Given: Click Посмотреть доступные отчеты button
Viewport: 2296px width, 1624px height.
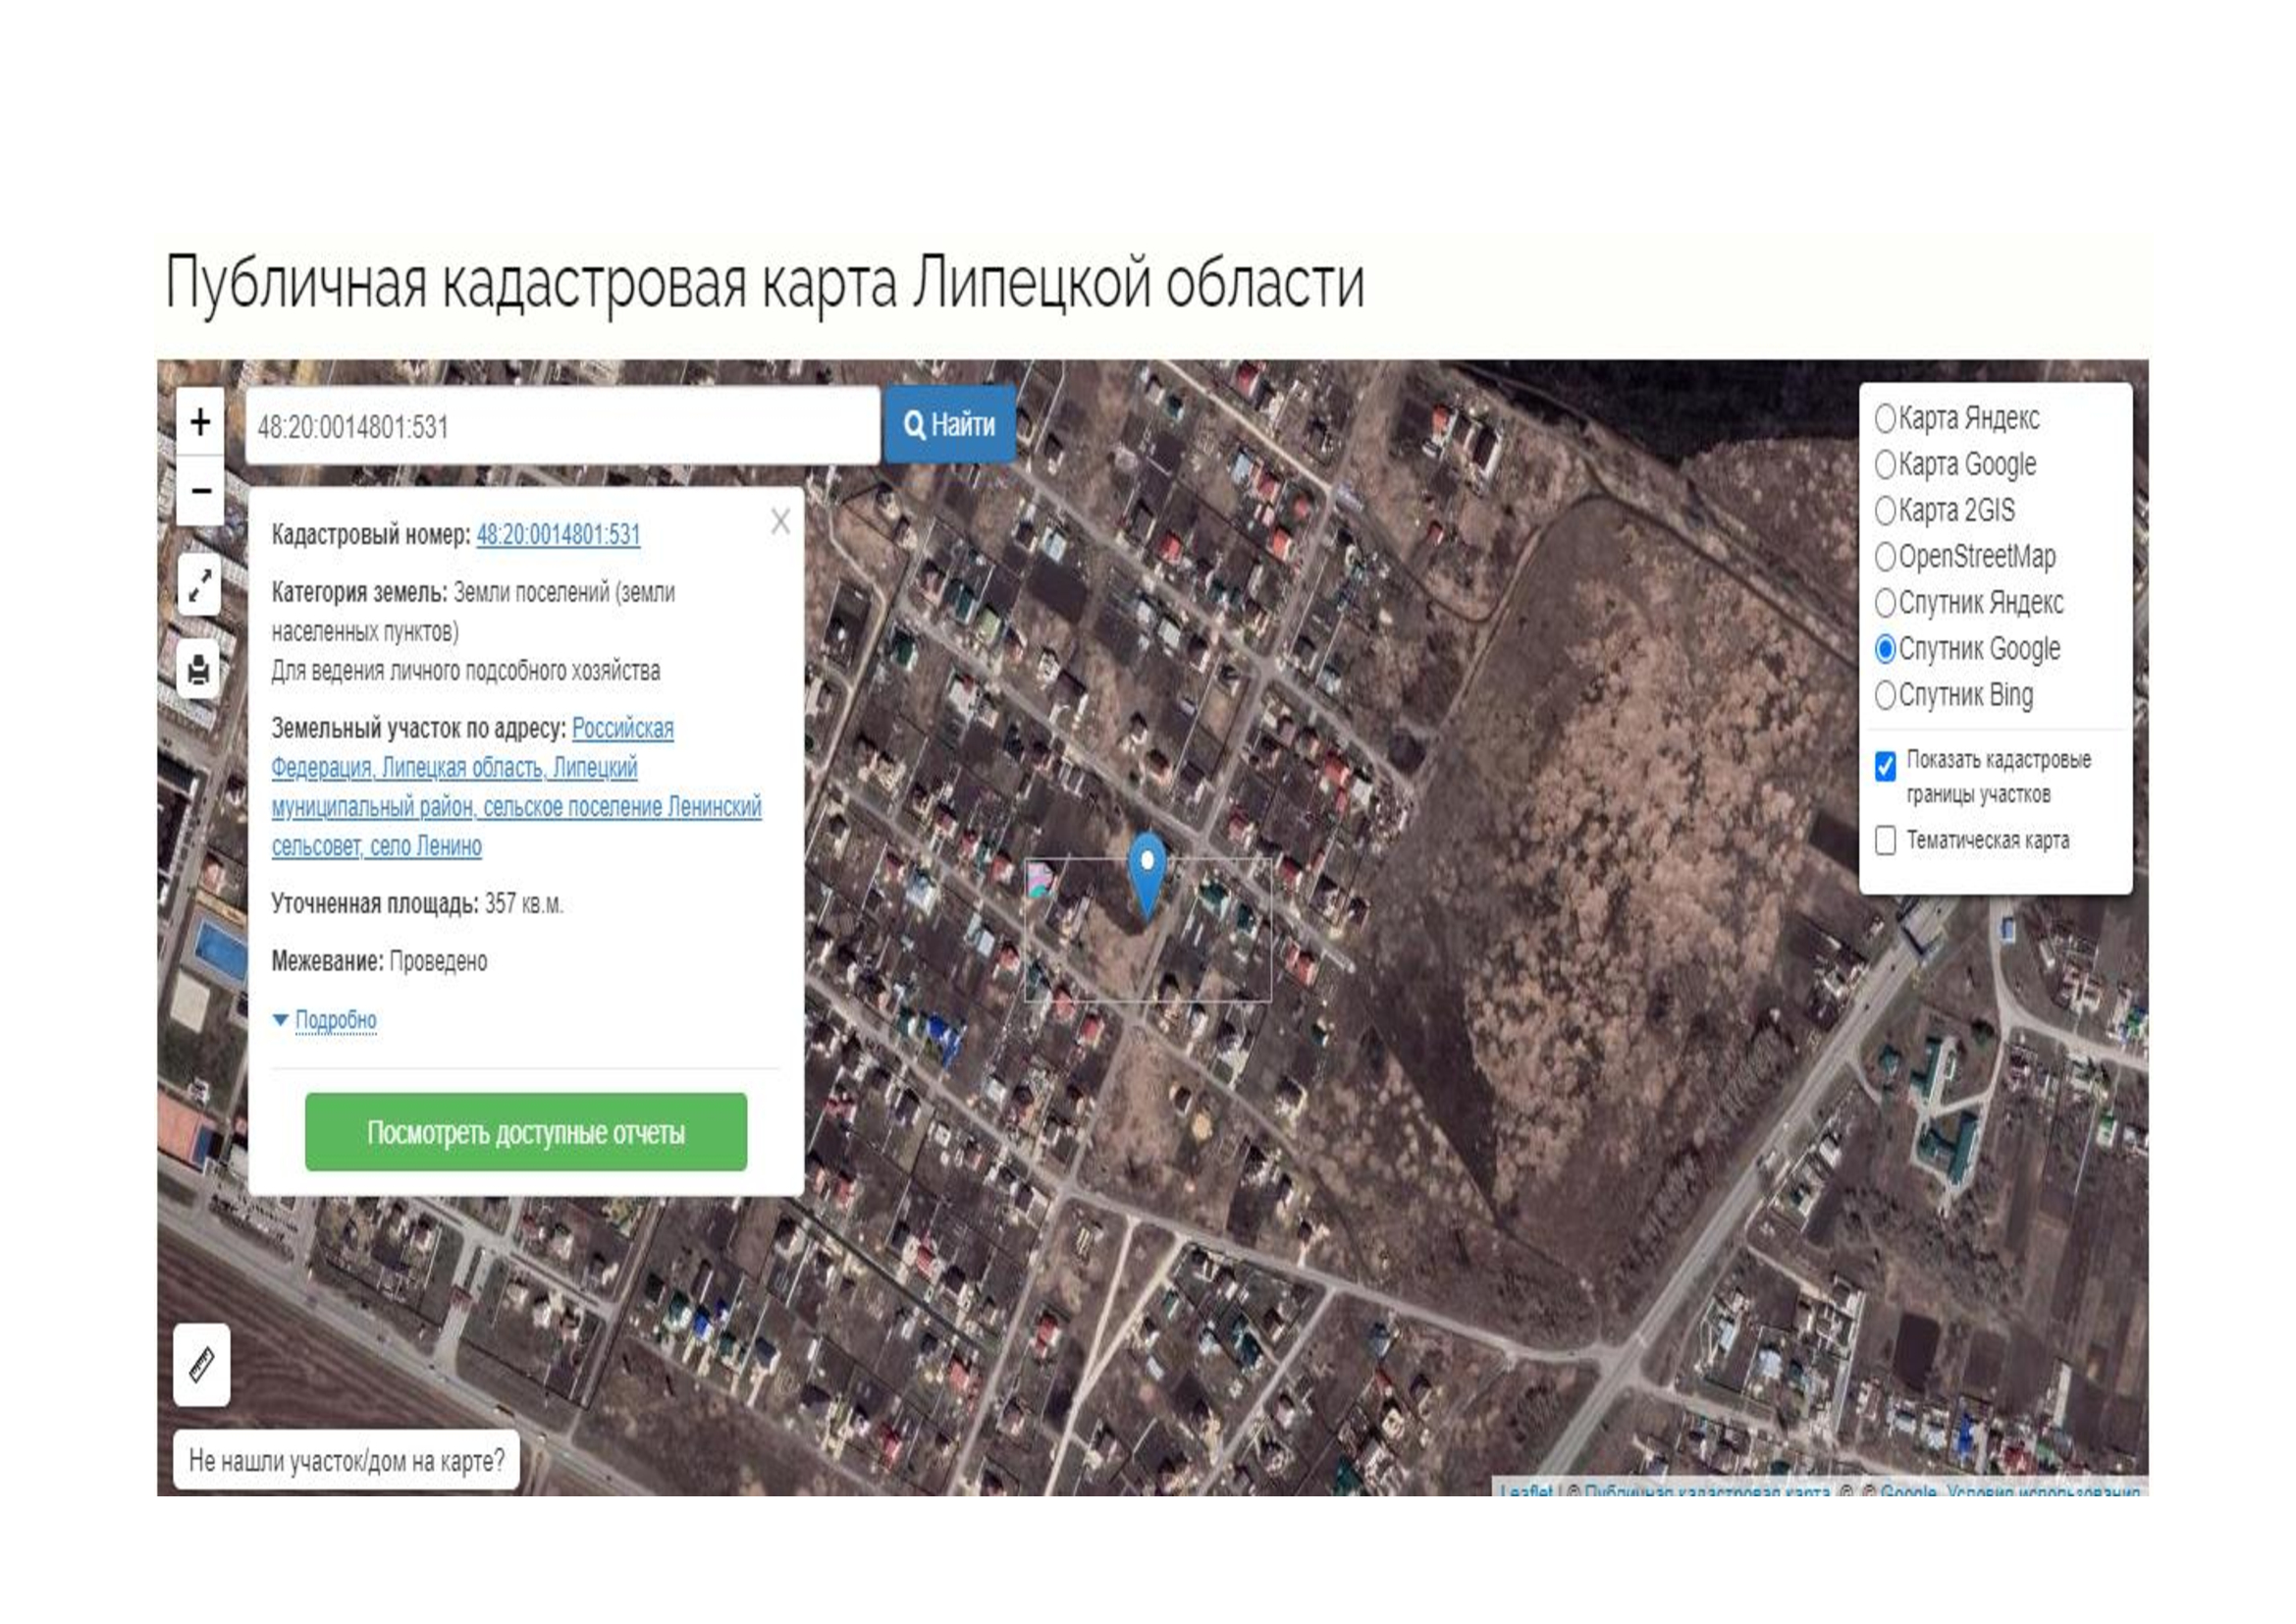Looking at the screenshot, I should point(526,1132).
